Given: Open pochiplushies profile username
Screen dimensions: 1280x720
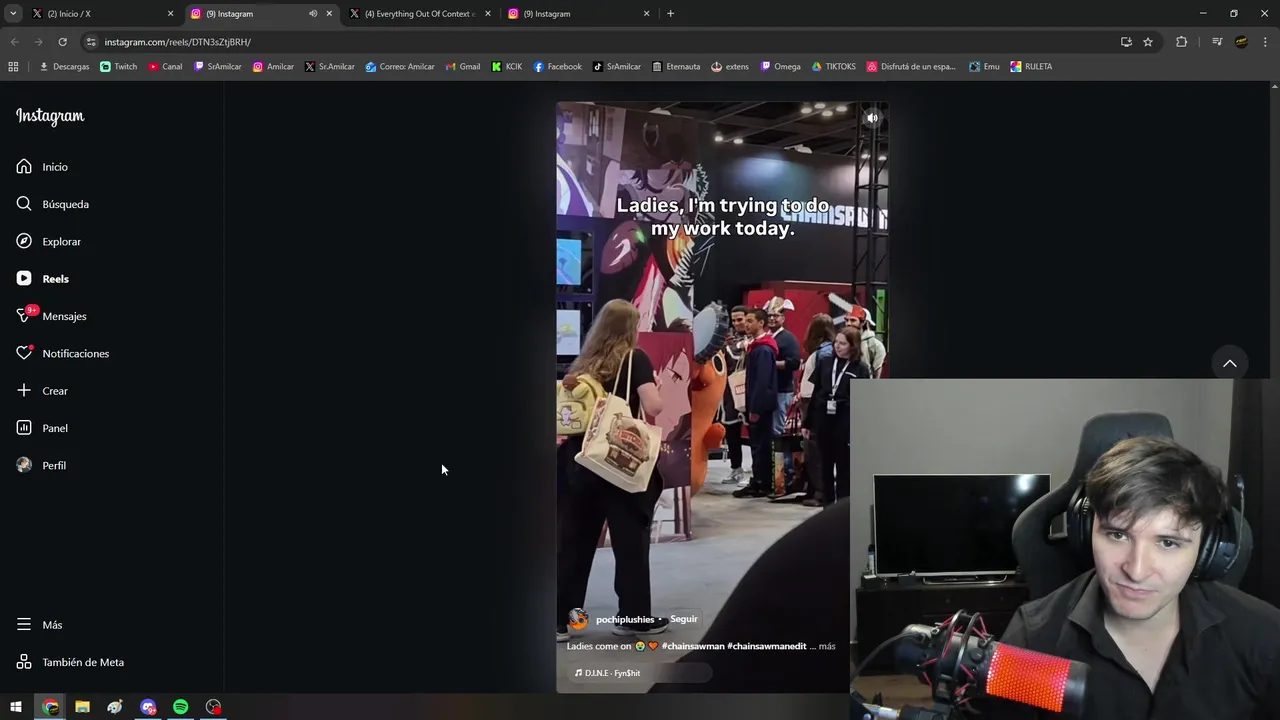Looking at the screenshot, I should tap(625, 620).
